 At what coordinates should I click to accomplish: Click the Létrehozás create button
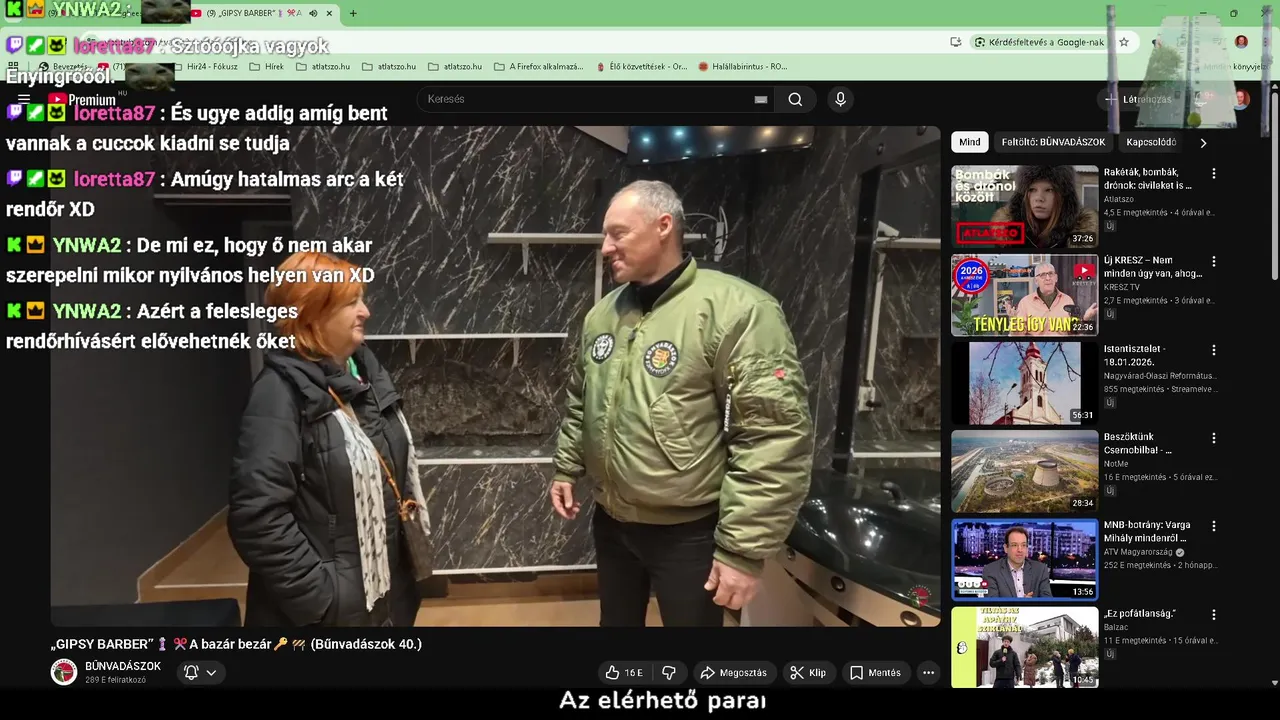coord(1138,99)
